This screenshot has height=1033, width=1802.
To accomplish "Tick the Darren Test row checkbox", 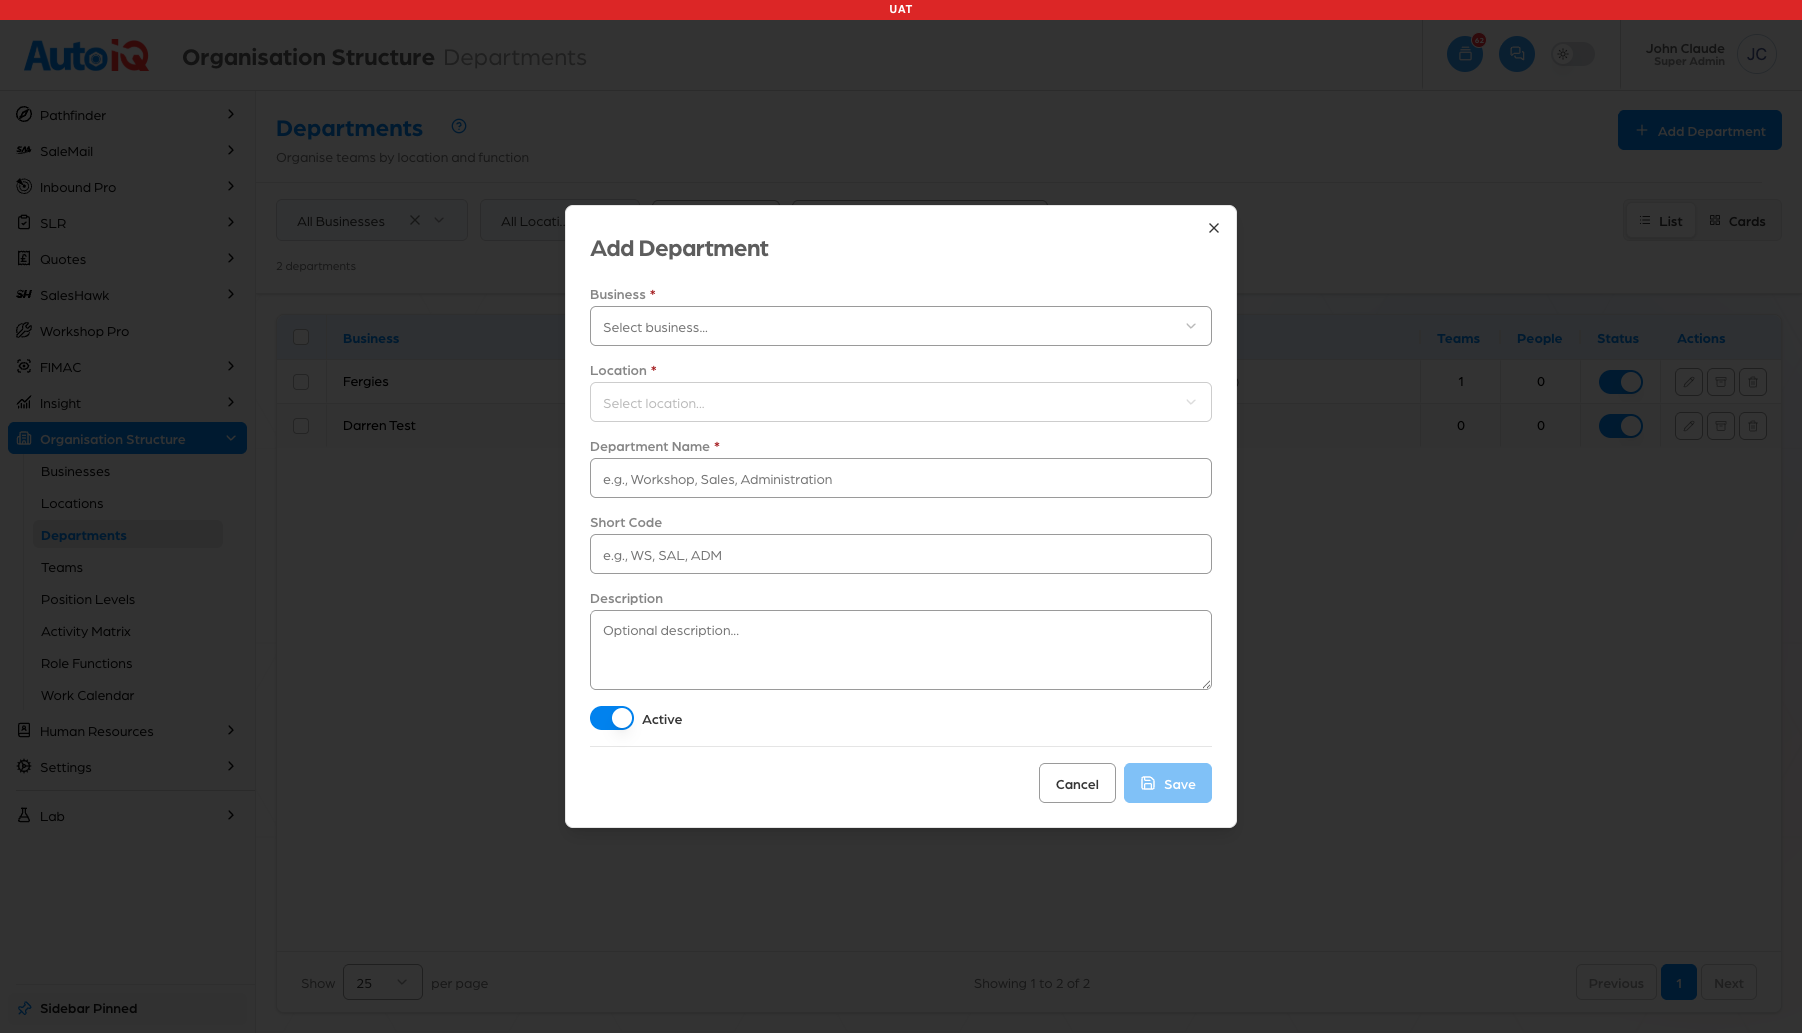I will [301, 426].
